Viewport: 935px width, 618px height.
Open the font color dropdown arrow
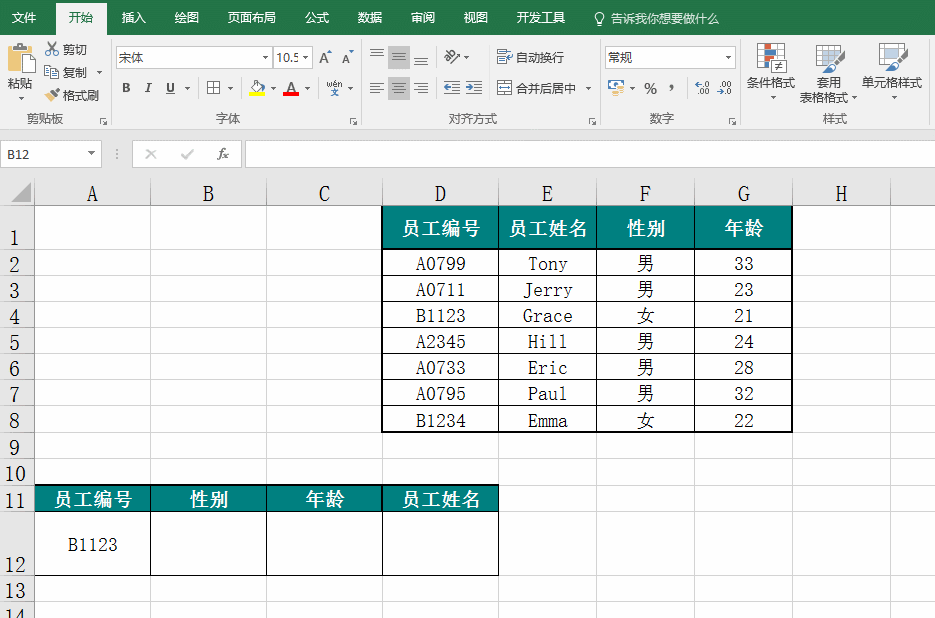[x=308, y=88]
